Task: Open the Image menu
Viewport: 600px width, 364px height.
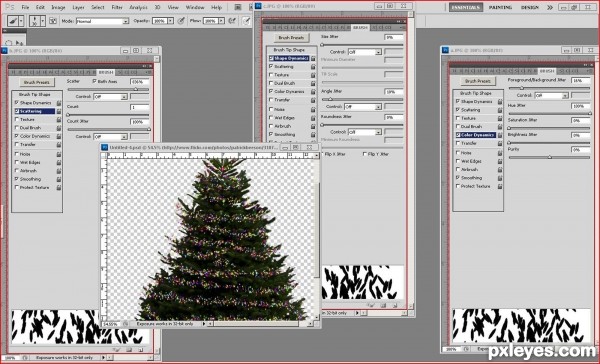Action: pyautogui.click(x=58, y=7)
